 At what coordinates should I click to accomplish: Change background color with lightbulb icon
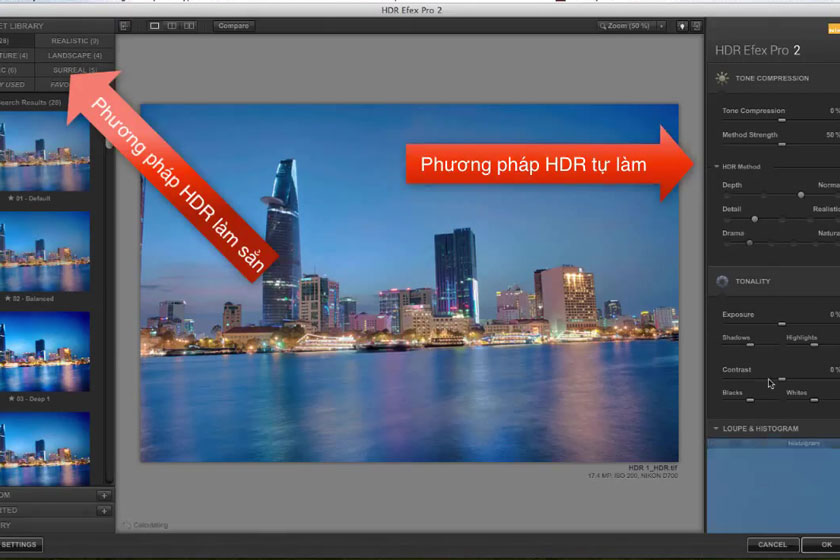coord(681,26)
